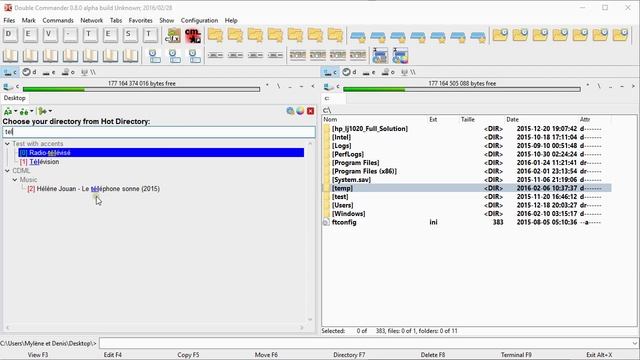Click the hot directory search input field
The height and width of the screenshot is (360, 640).
point(159,132)
